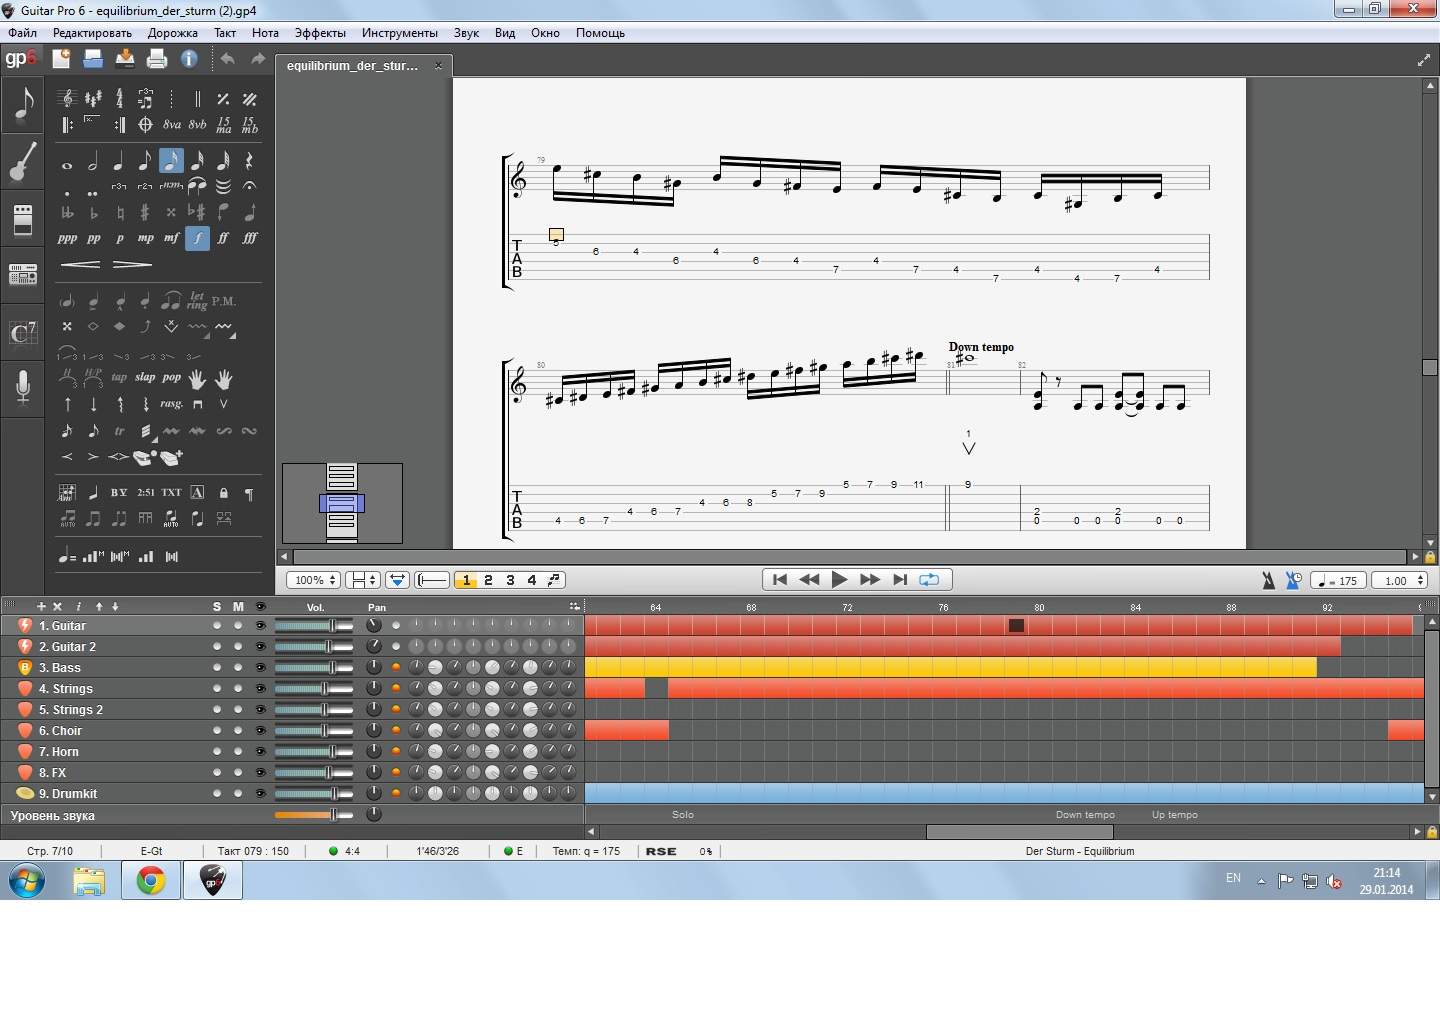Click the metronome icon
This screenshot has height=1034, width=1440.
click(x=1268, y=580)
